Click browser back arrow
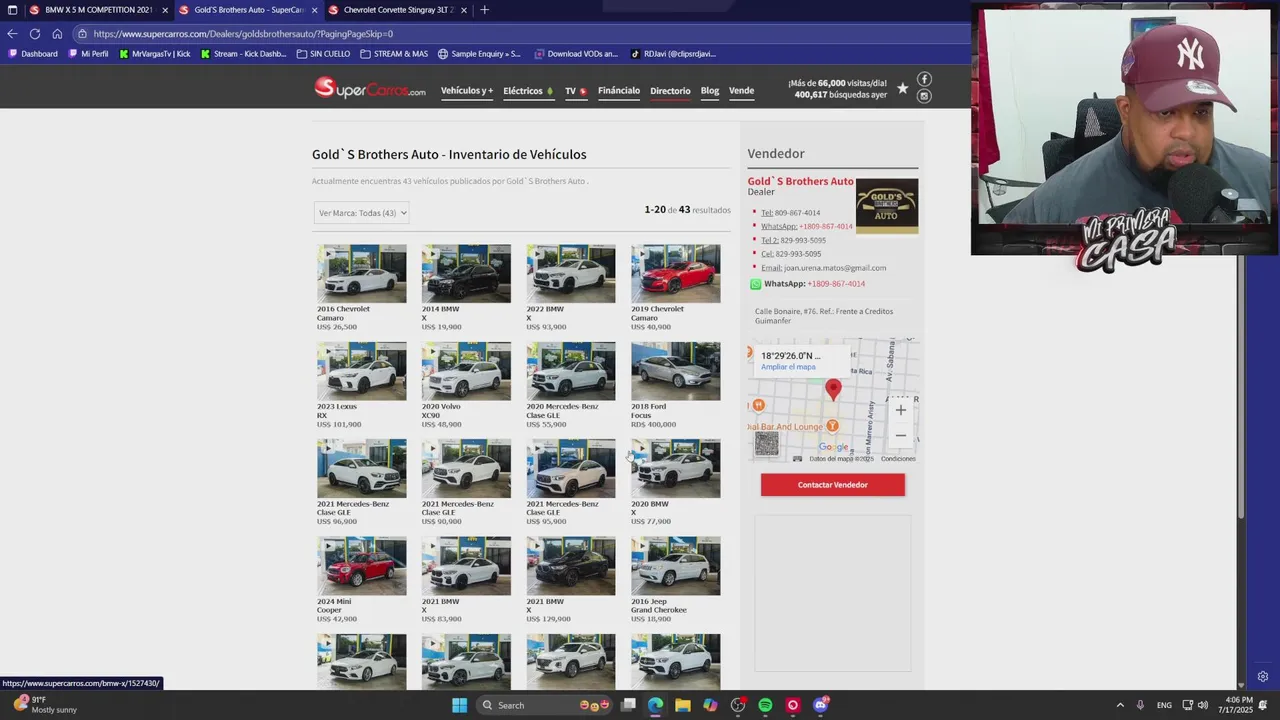 tap(12, 33)
